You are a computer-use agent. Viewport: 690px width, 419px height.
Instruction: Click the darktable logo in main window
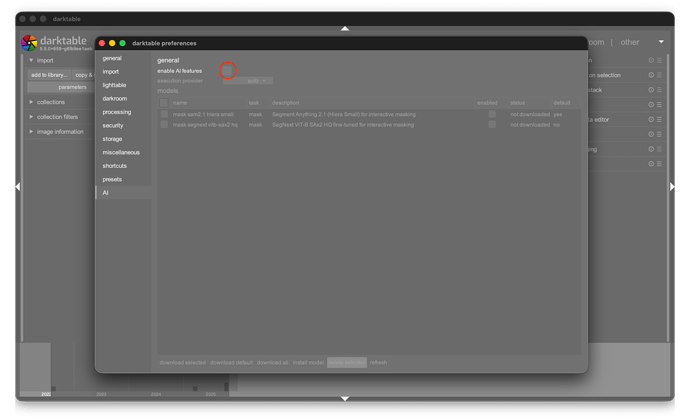[x=29, y=43]
